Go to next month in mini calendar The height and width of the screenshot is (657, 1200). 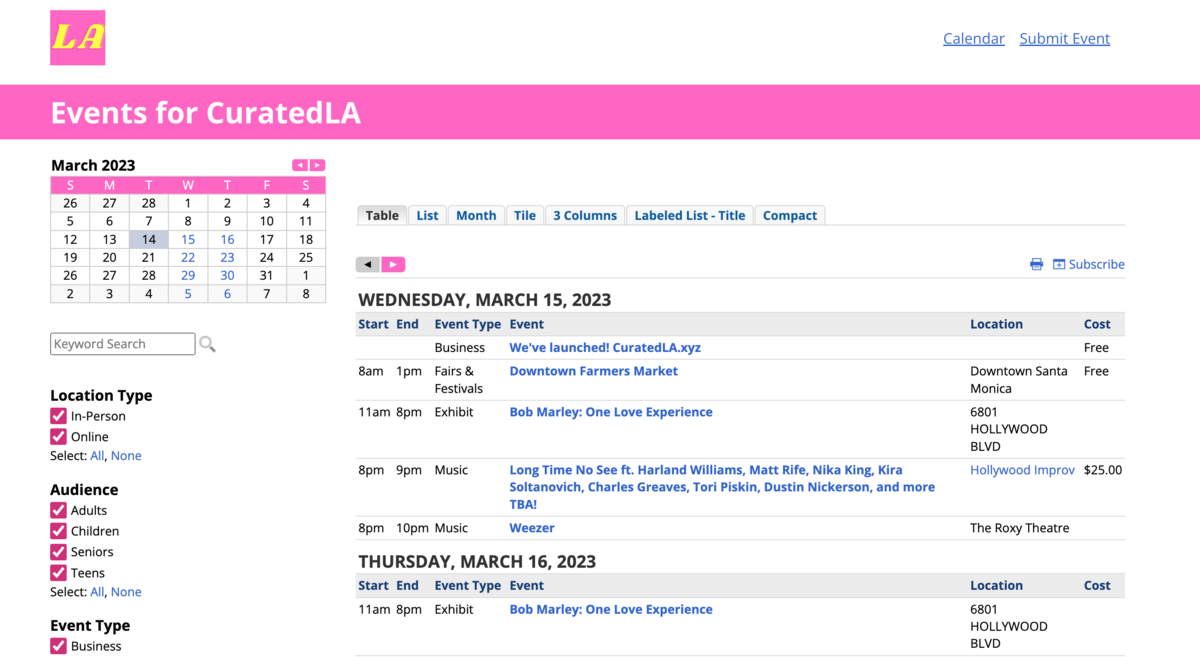pos(317,165)
